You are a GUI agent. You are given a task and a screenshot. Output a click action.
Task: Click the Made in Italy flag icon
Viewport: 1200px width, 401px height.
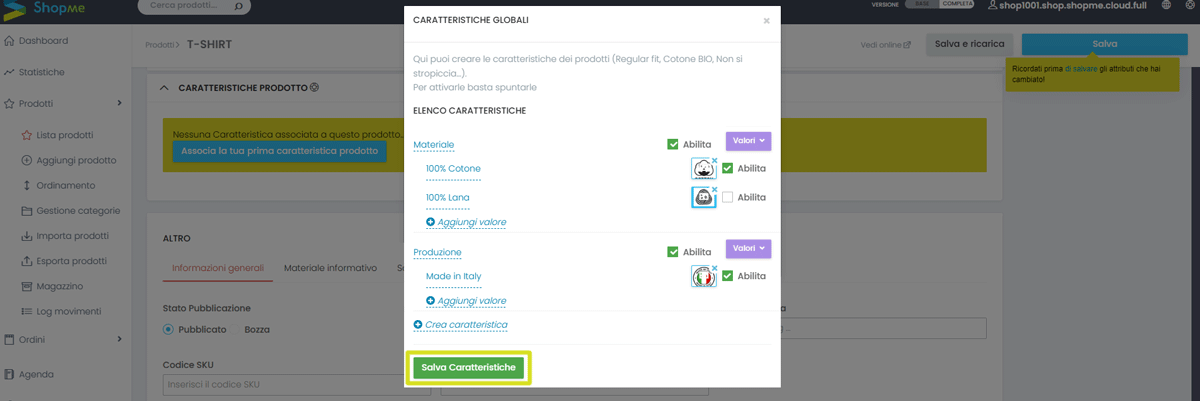click(x=703, y=276)
